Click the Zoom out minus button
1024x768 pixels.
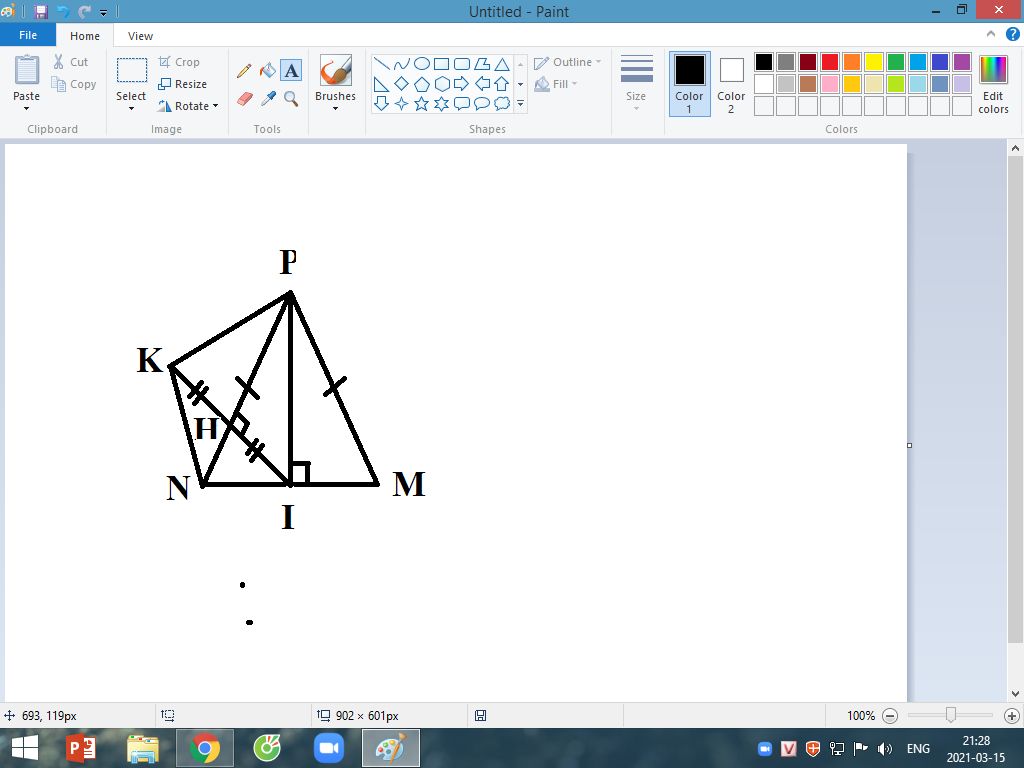[x=889, y=716]
